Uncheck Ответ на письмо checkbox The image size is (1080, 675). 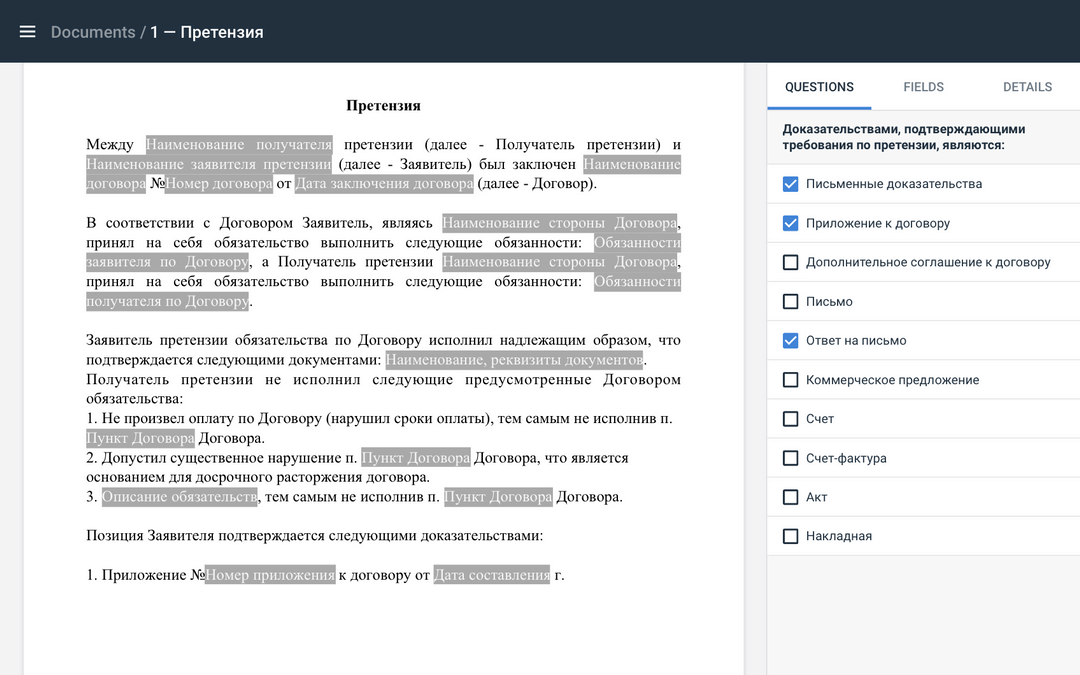tap(790, 341)
